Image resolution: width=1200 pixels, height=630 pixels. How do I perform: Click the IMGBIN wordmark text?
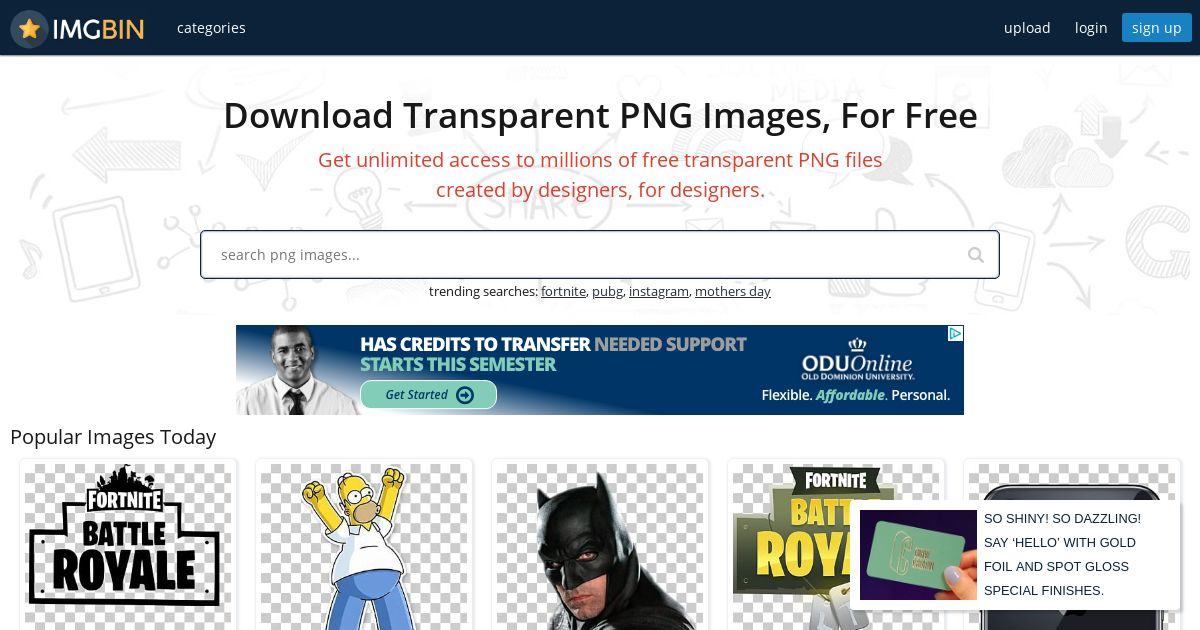tap(98, 29)
